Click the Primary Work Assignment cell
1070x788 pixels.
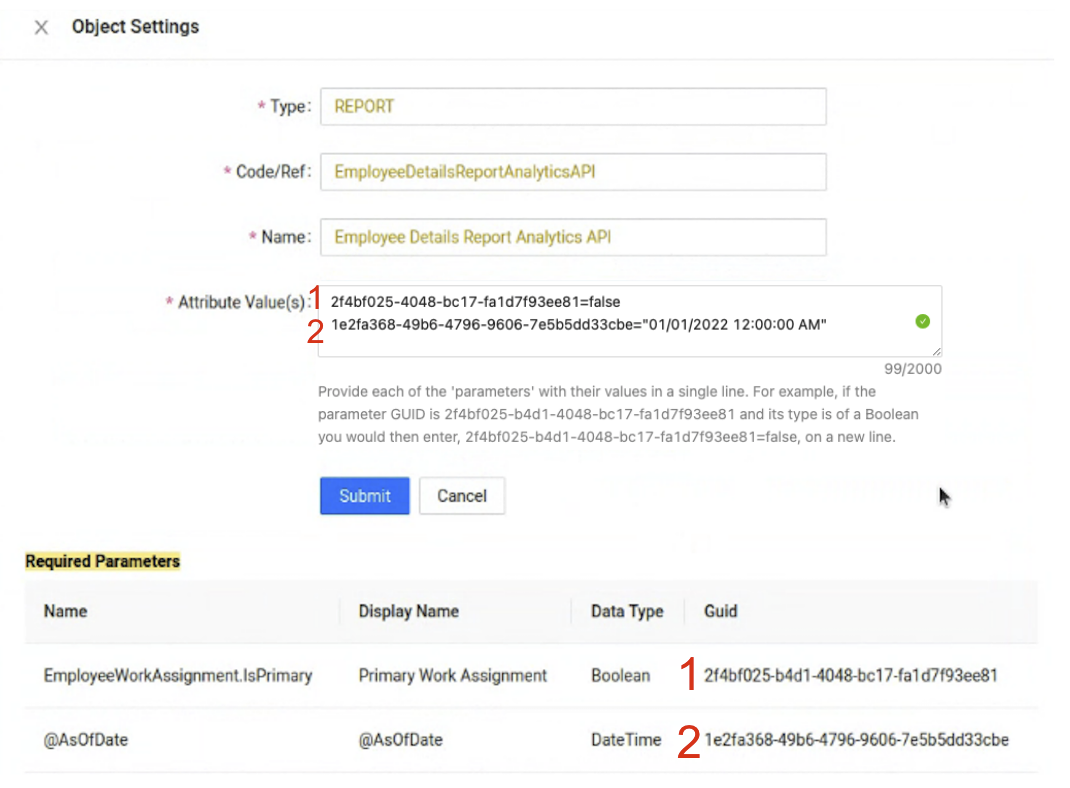click(x=452, y=676)
